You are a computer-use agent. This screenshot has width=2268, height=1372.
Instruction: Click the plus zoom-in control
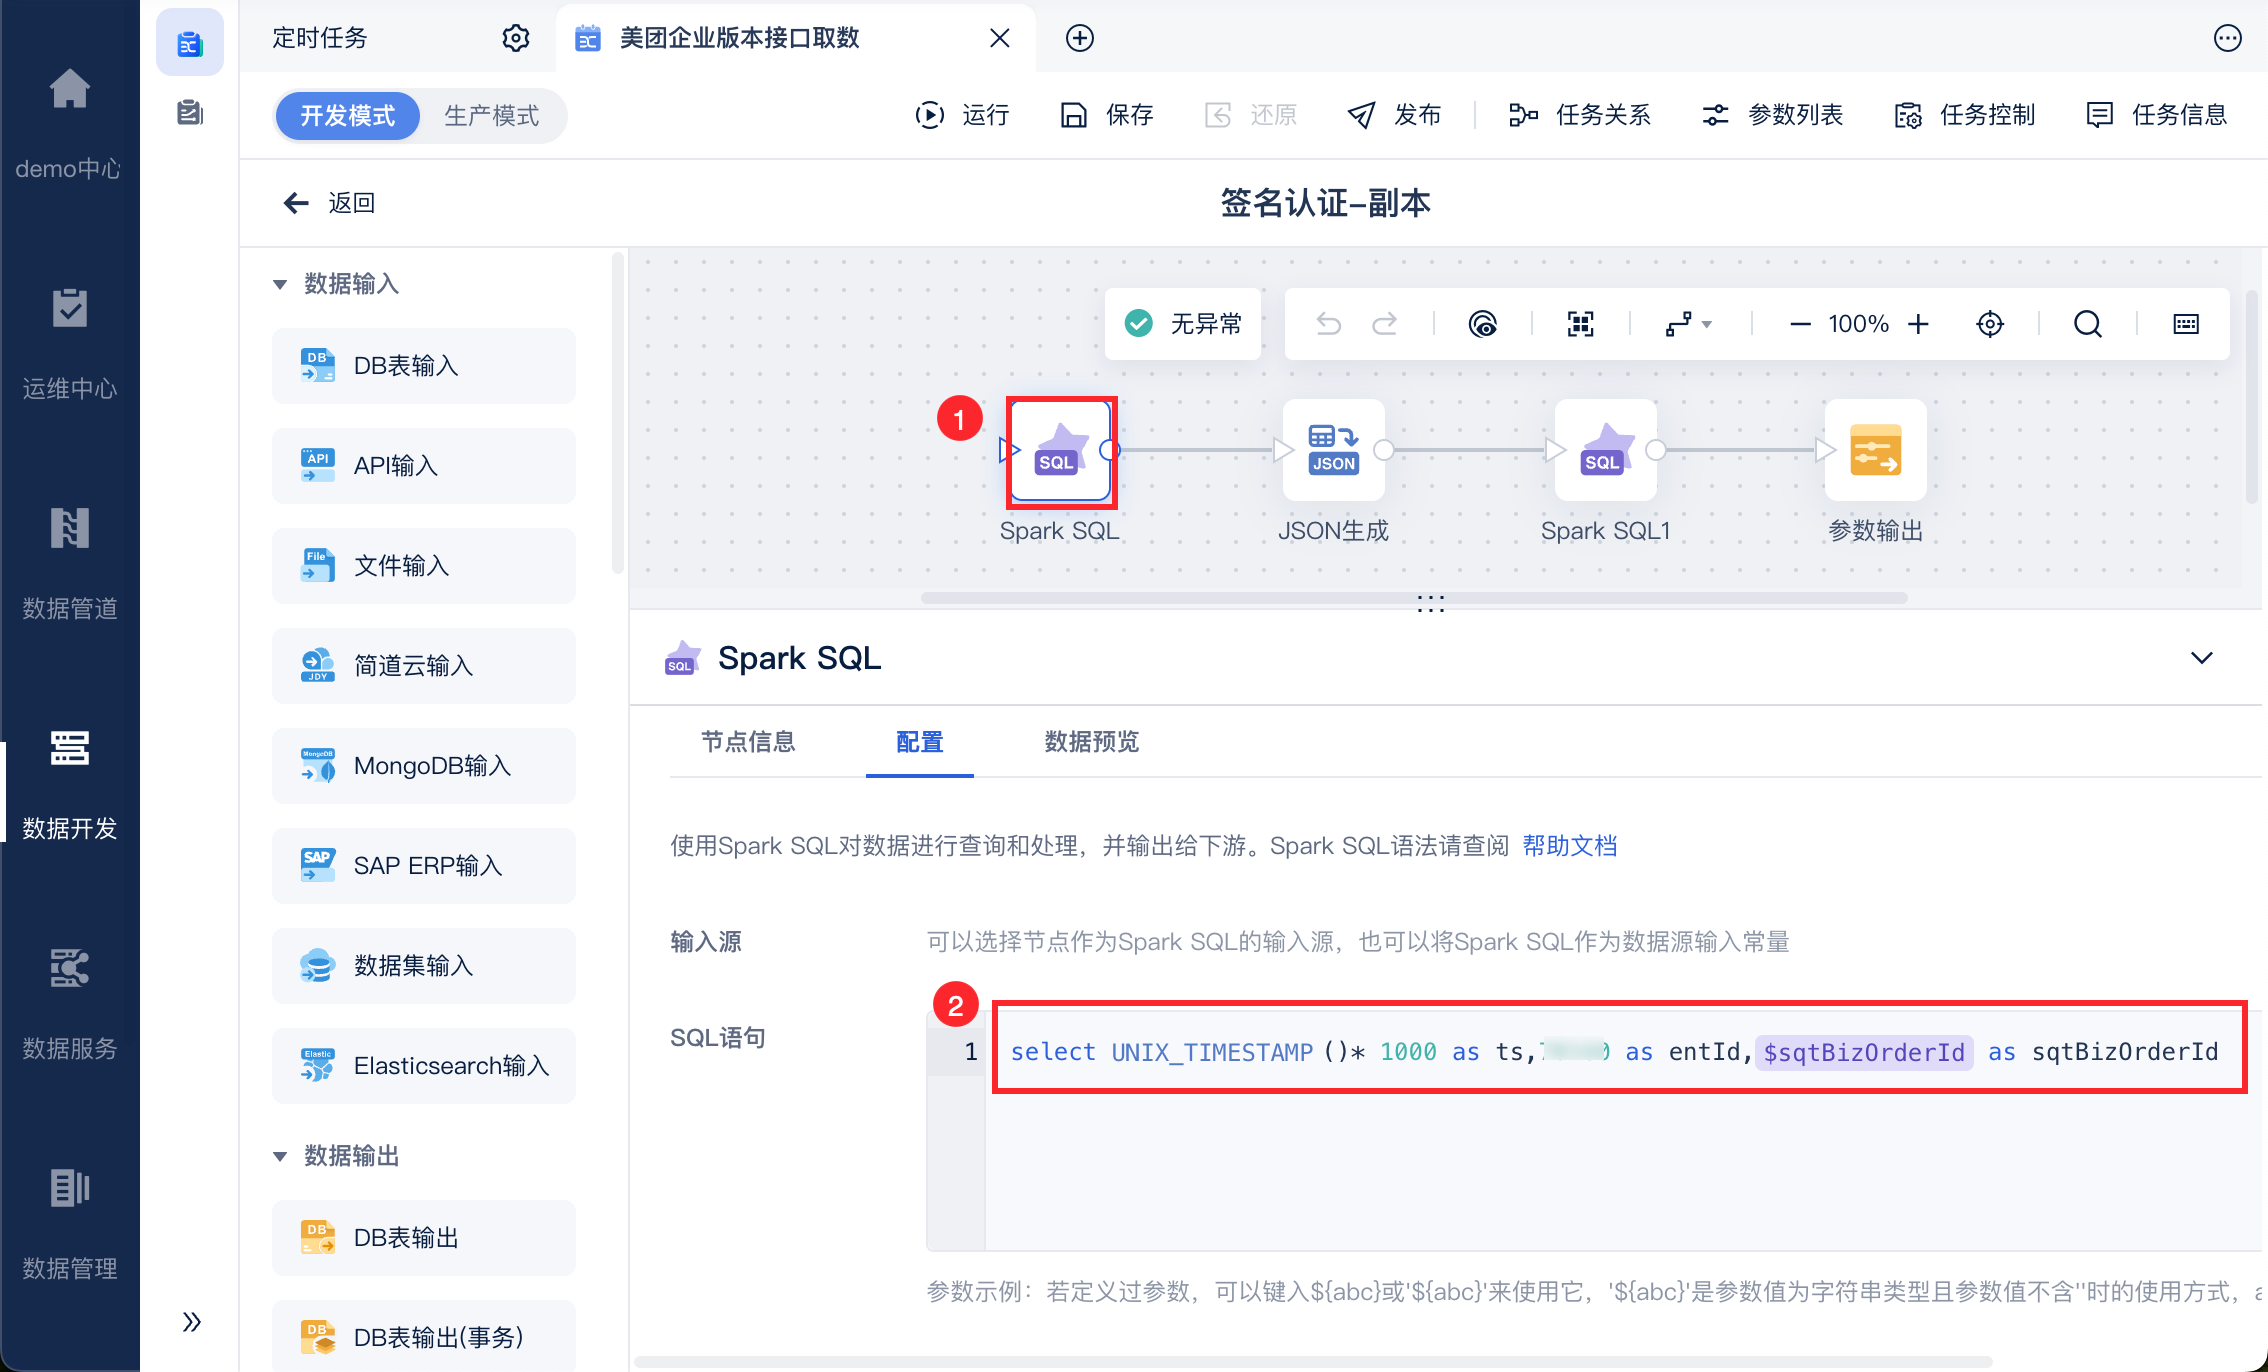tap(1918, 324)
